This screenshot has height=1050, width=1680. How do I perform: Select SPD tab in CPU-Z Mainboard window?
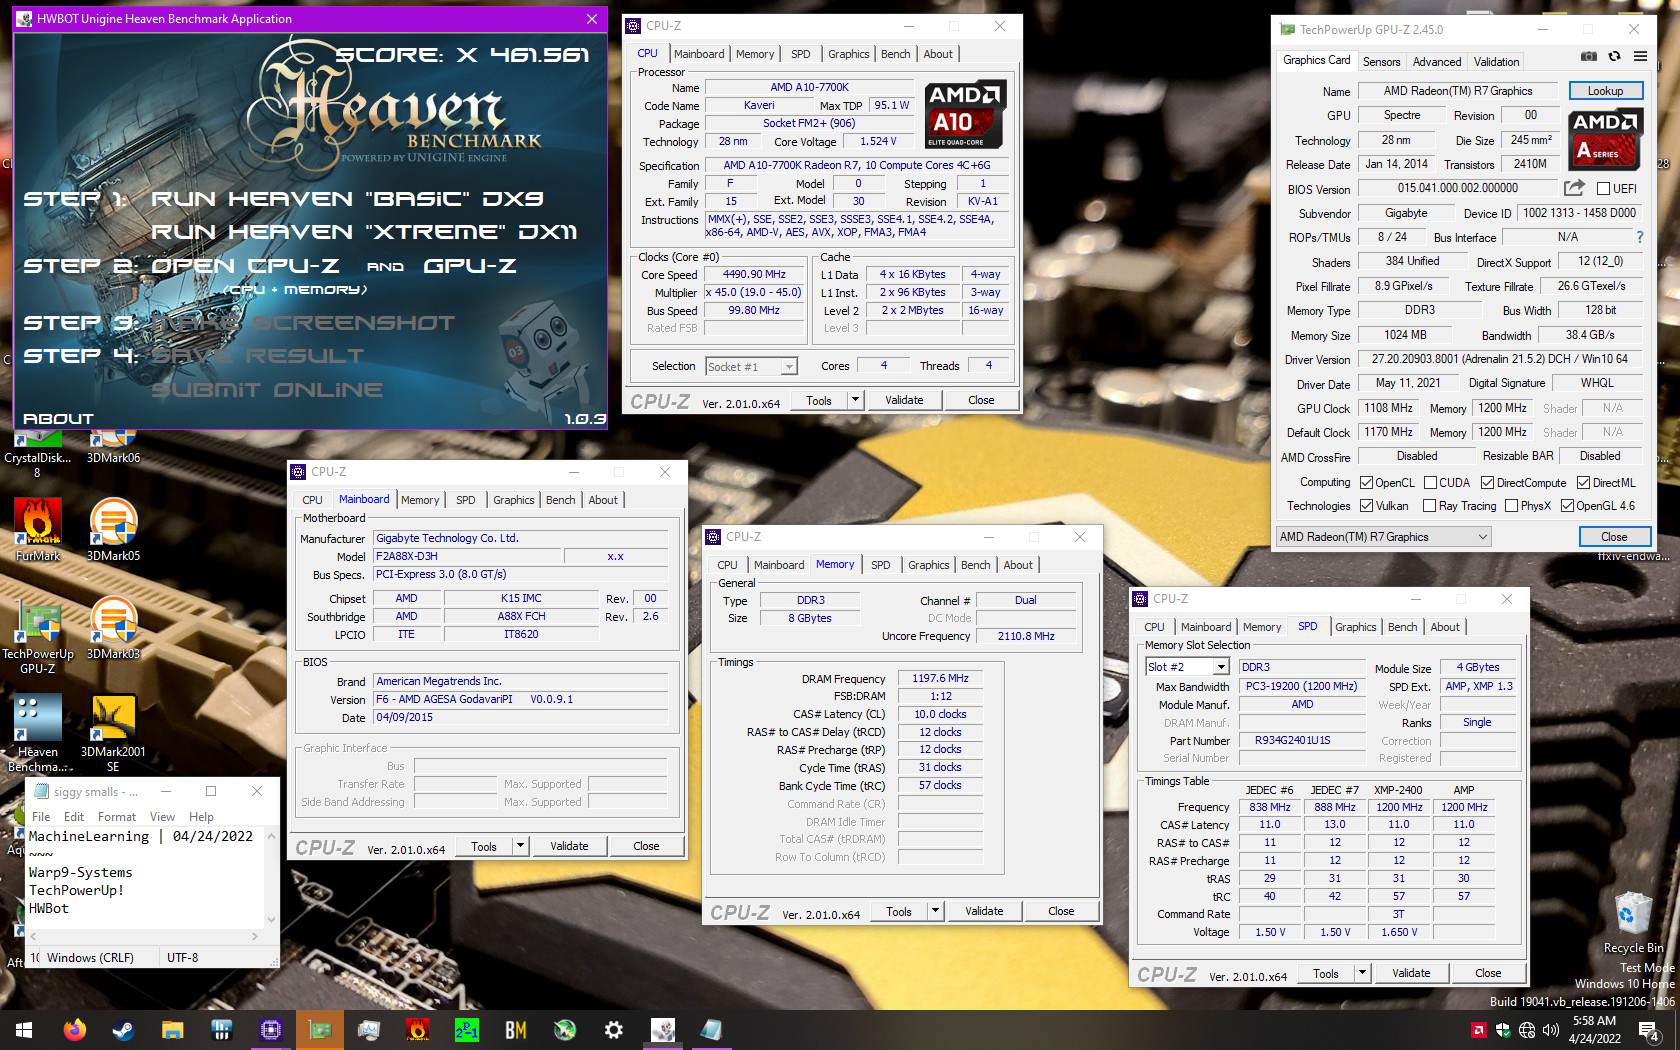466,500
